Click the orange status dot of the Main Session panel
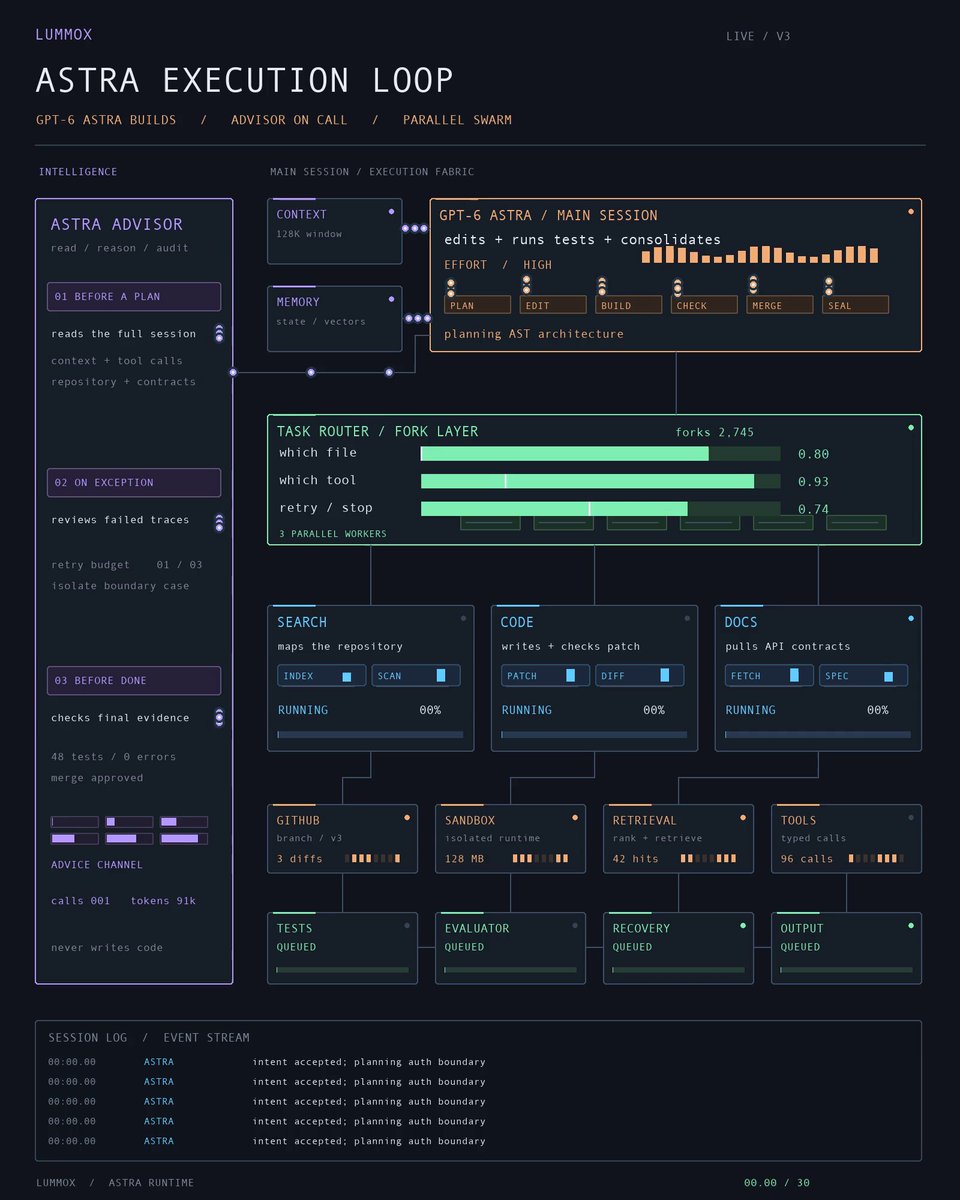960x1200 pixels. [x=910, y=212]
